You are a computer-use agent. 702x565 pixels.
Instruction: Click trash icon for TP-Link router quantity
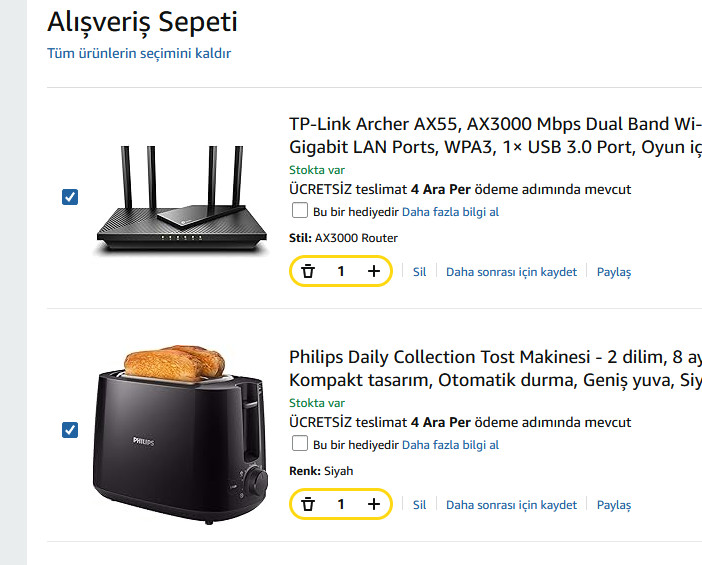308,271
